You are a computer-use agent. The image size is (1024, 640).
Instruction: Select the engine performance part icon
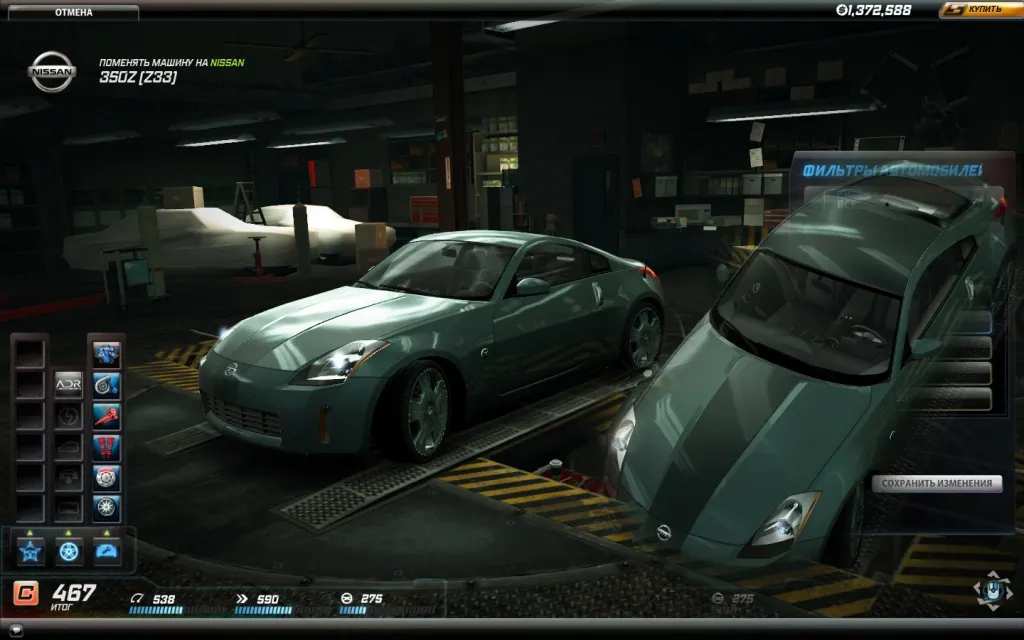(106, 354)
